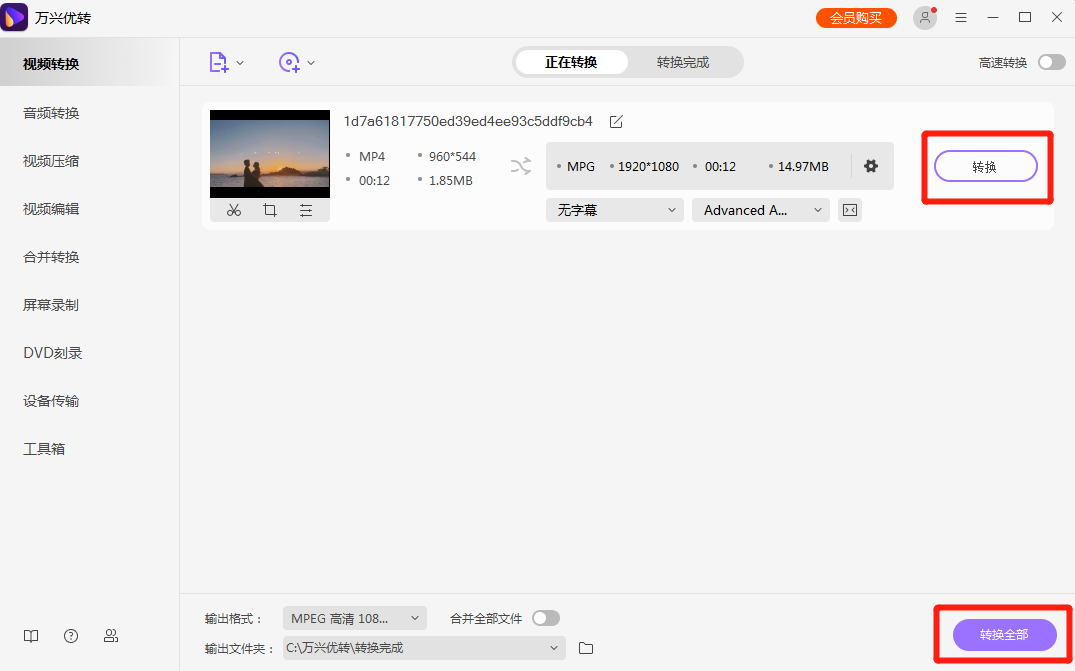
Task: Click the 转换全部 button
Action: (x=1003, y=634)
